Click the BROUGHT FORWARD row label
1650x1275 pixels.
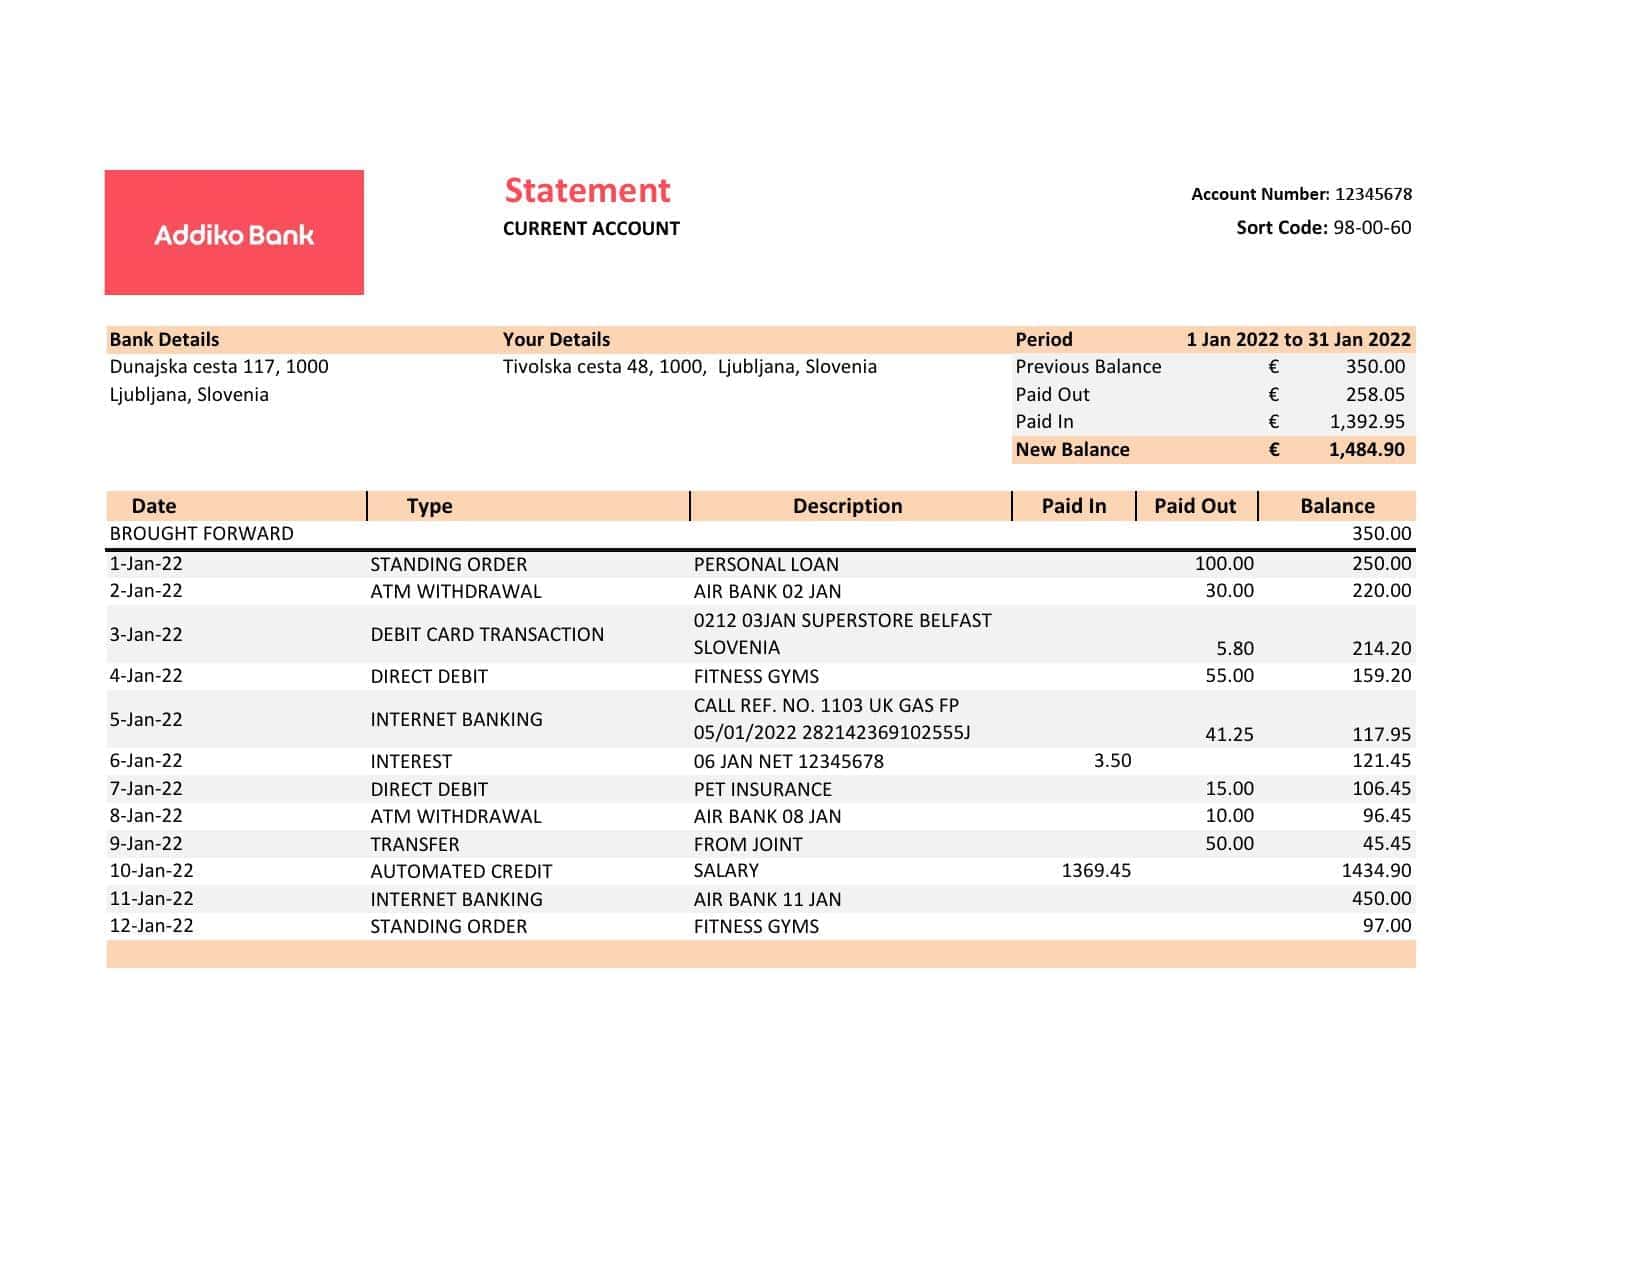coord(202,534)
